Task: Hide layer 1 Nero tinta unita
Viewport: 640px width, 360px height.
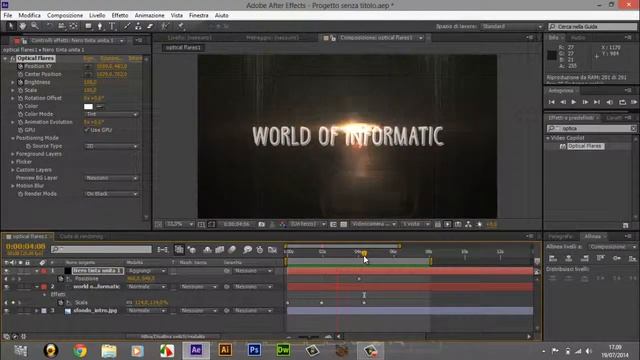Action: coord(6,271)
